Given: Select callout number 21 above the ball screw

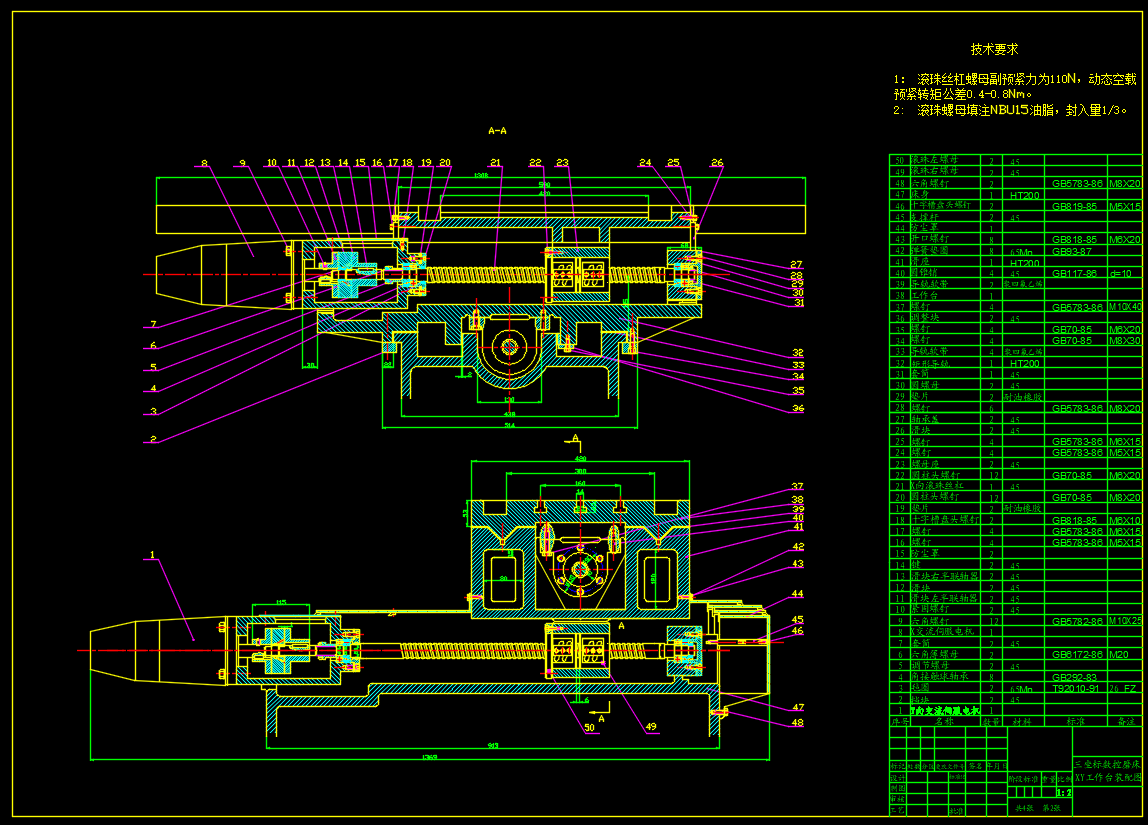Looking at the screenshot, I should (495, 162).
